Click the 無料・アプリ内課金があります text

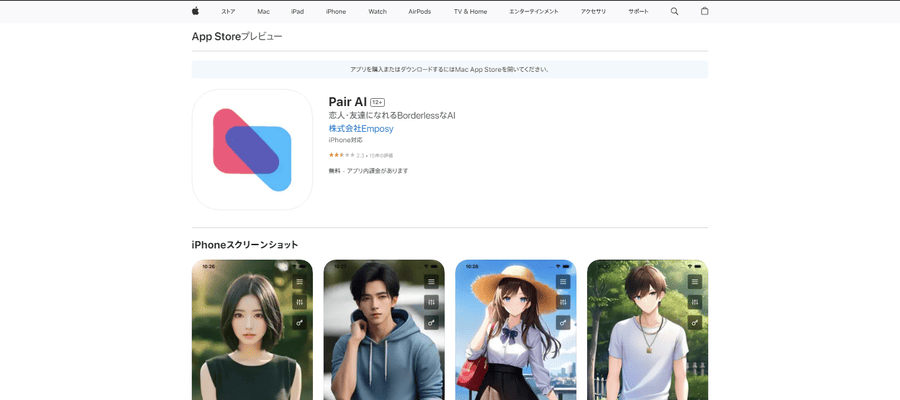368,171
